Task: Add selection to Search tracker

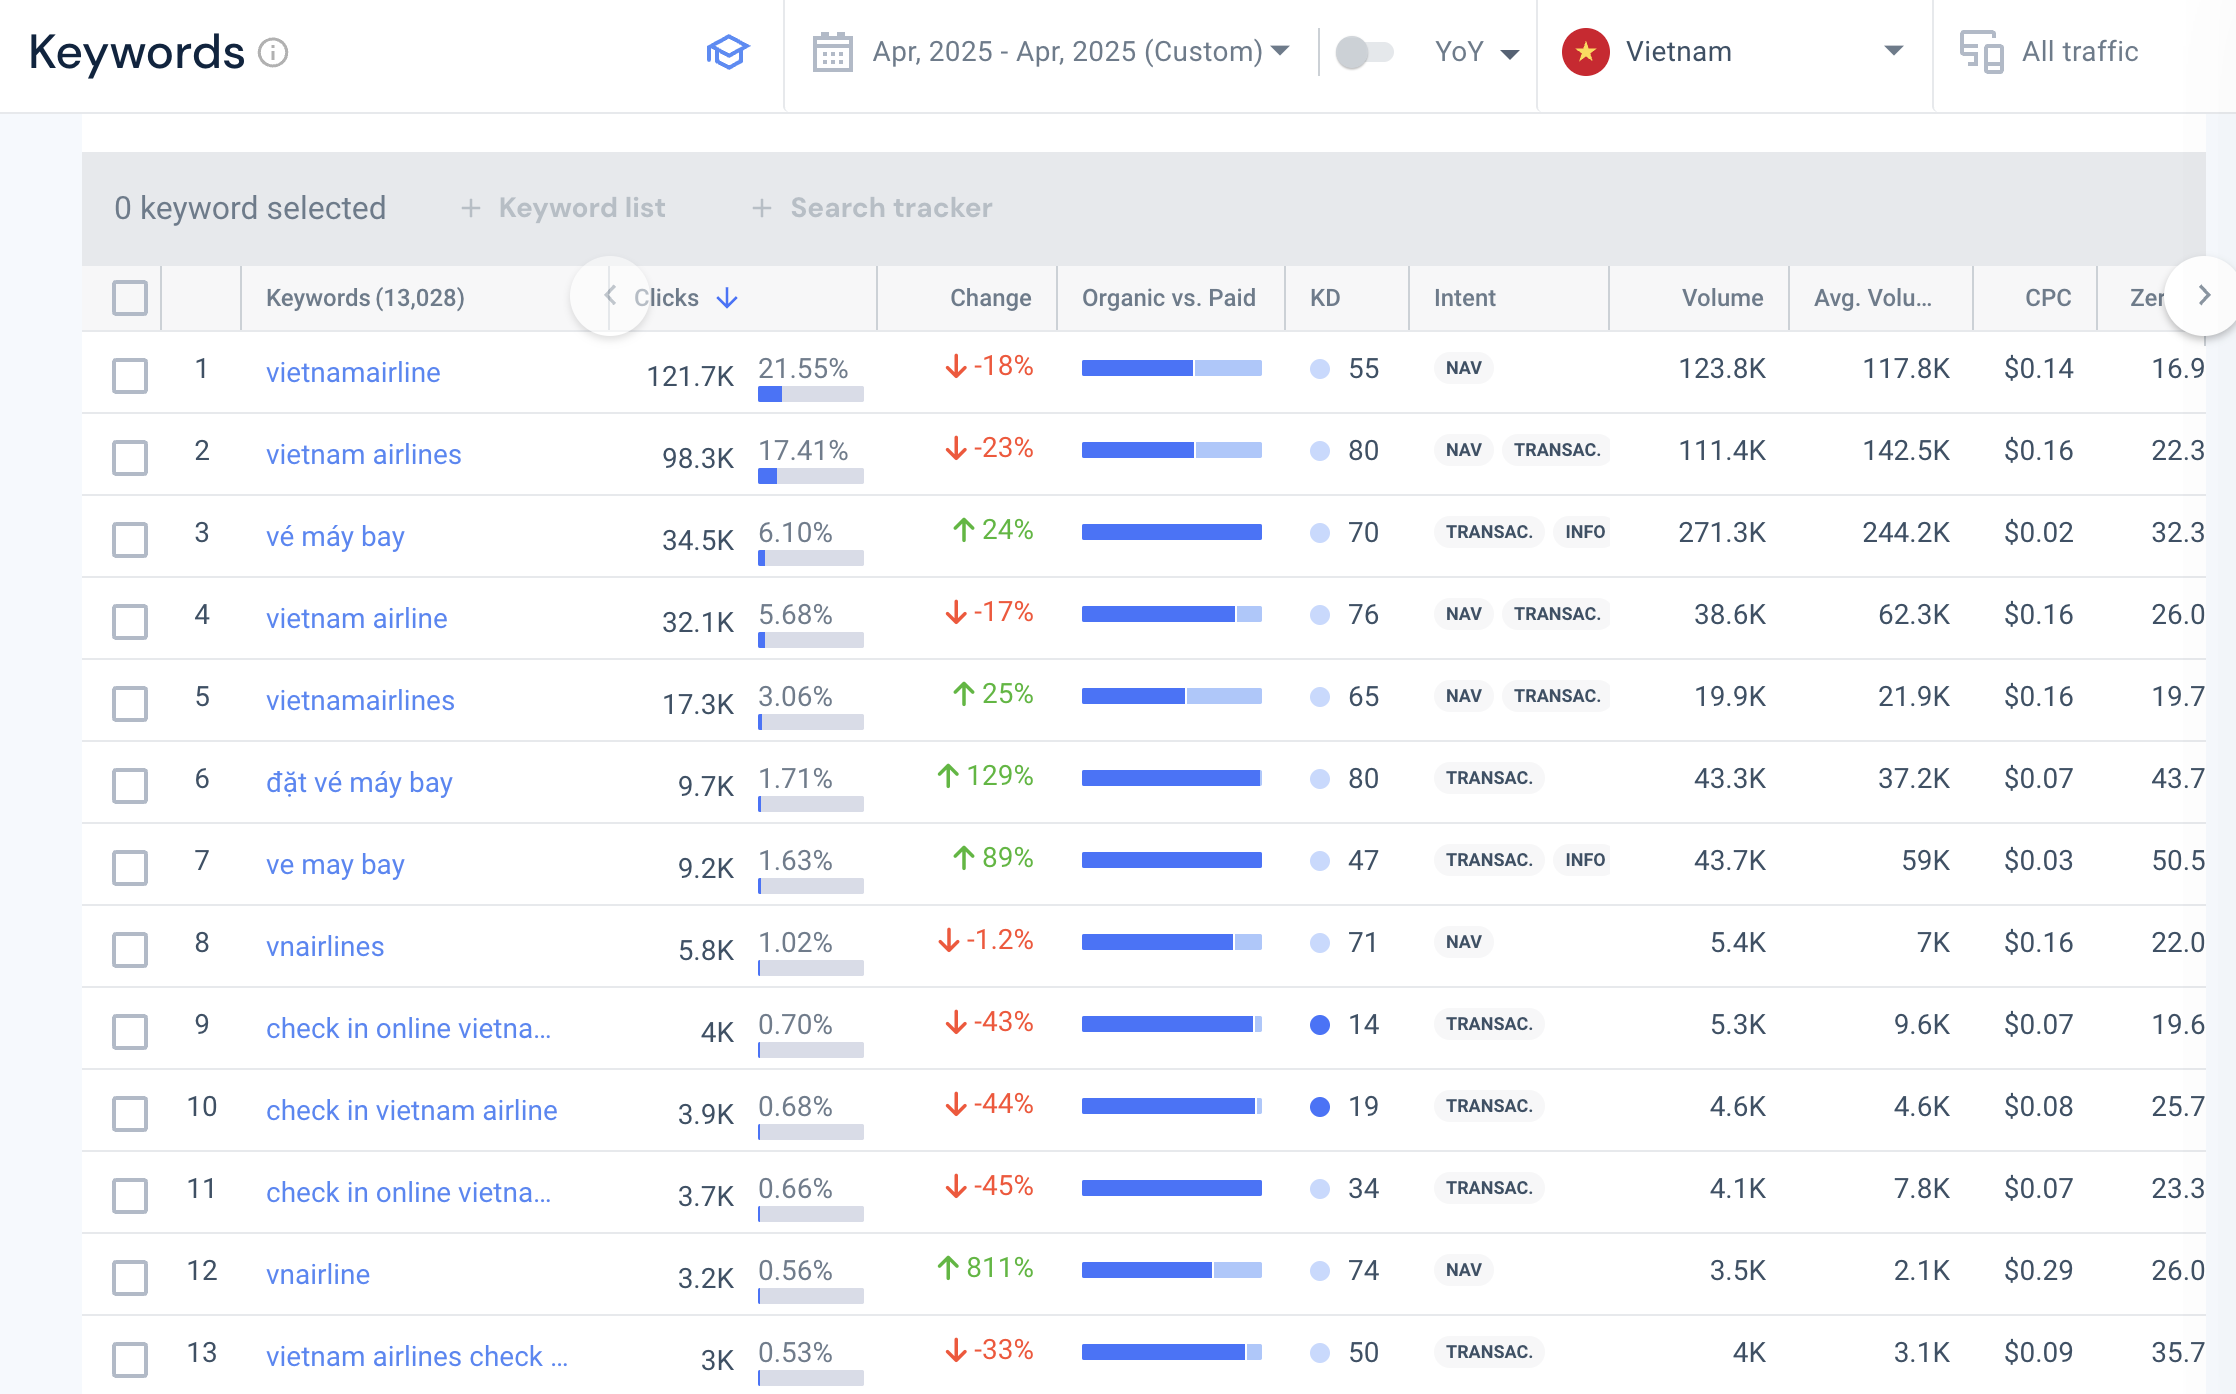Action: (x=872, y=208)
